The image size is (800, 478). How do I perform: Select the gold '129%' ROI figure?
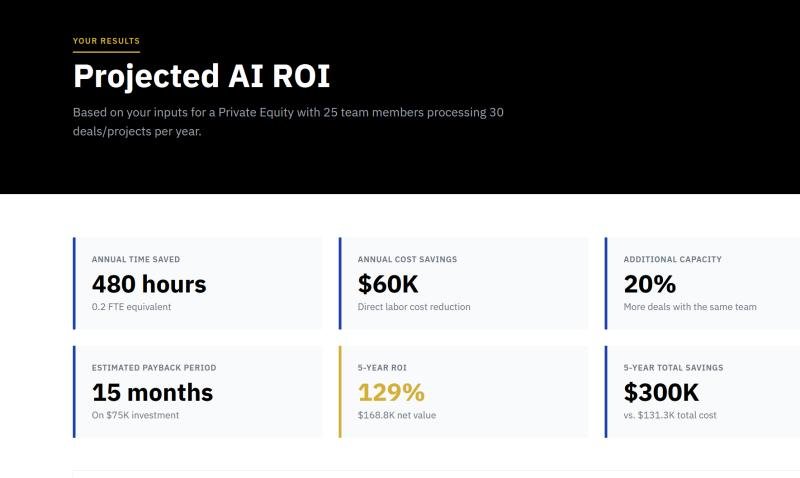point(391,392)
